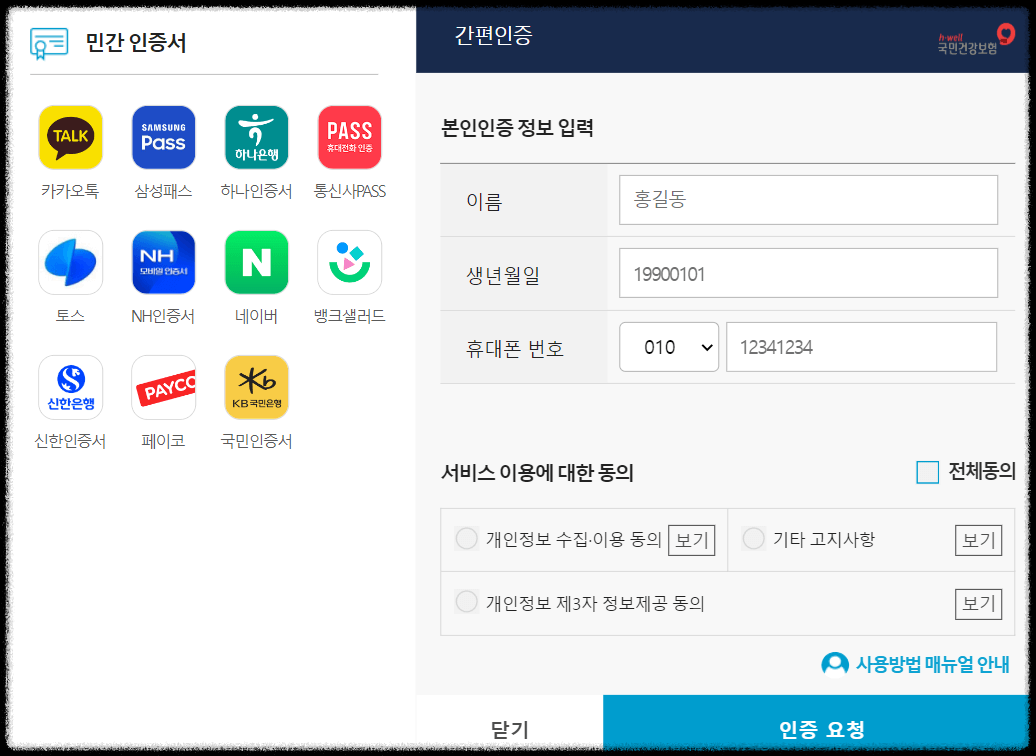Open the 010 phone prefix dropdown

point(668,346)
